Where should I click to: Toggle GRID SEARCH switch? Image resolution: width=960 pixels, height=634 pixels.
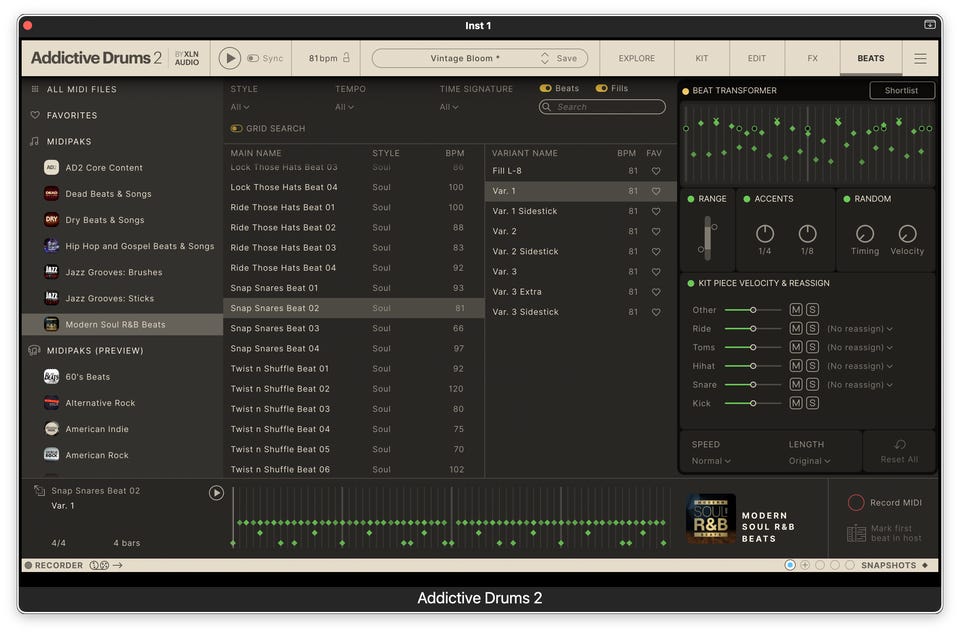click(236, 129)
